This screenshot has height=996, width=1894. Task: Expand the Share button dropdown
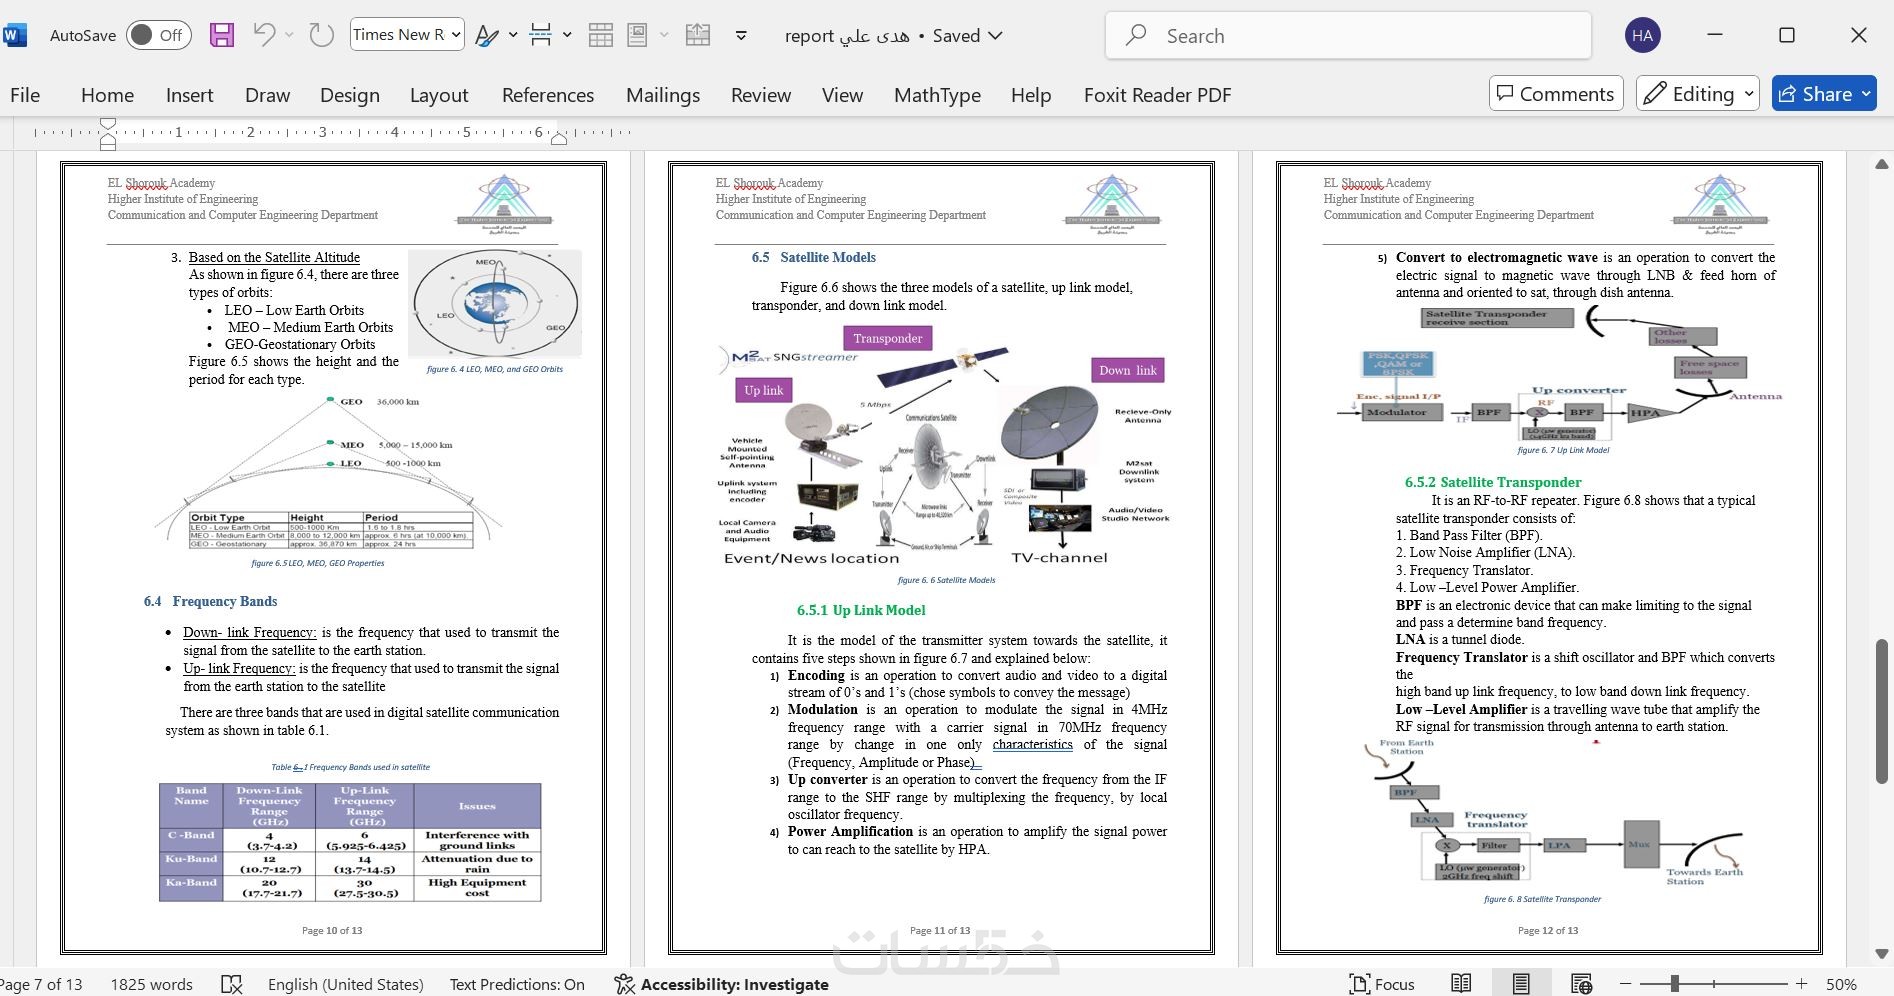[x=1866, y=94]
